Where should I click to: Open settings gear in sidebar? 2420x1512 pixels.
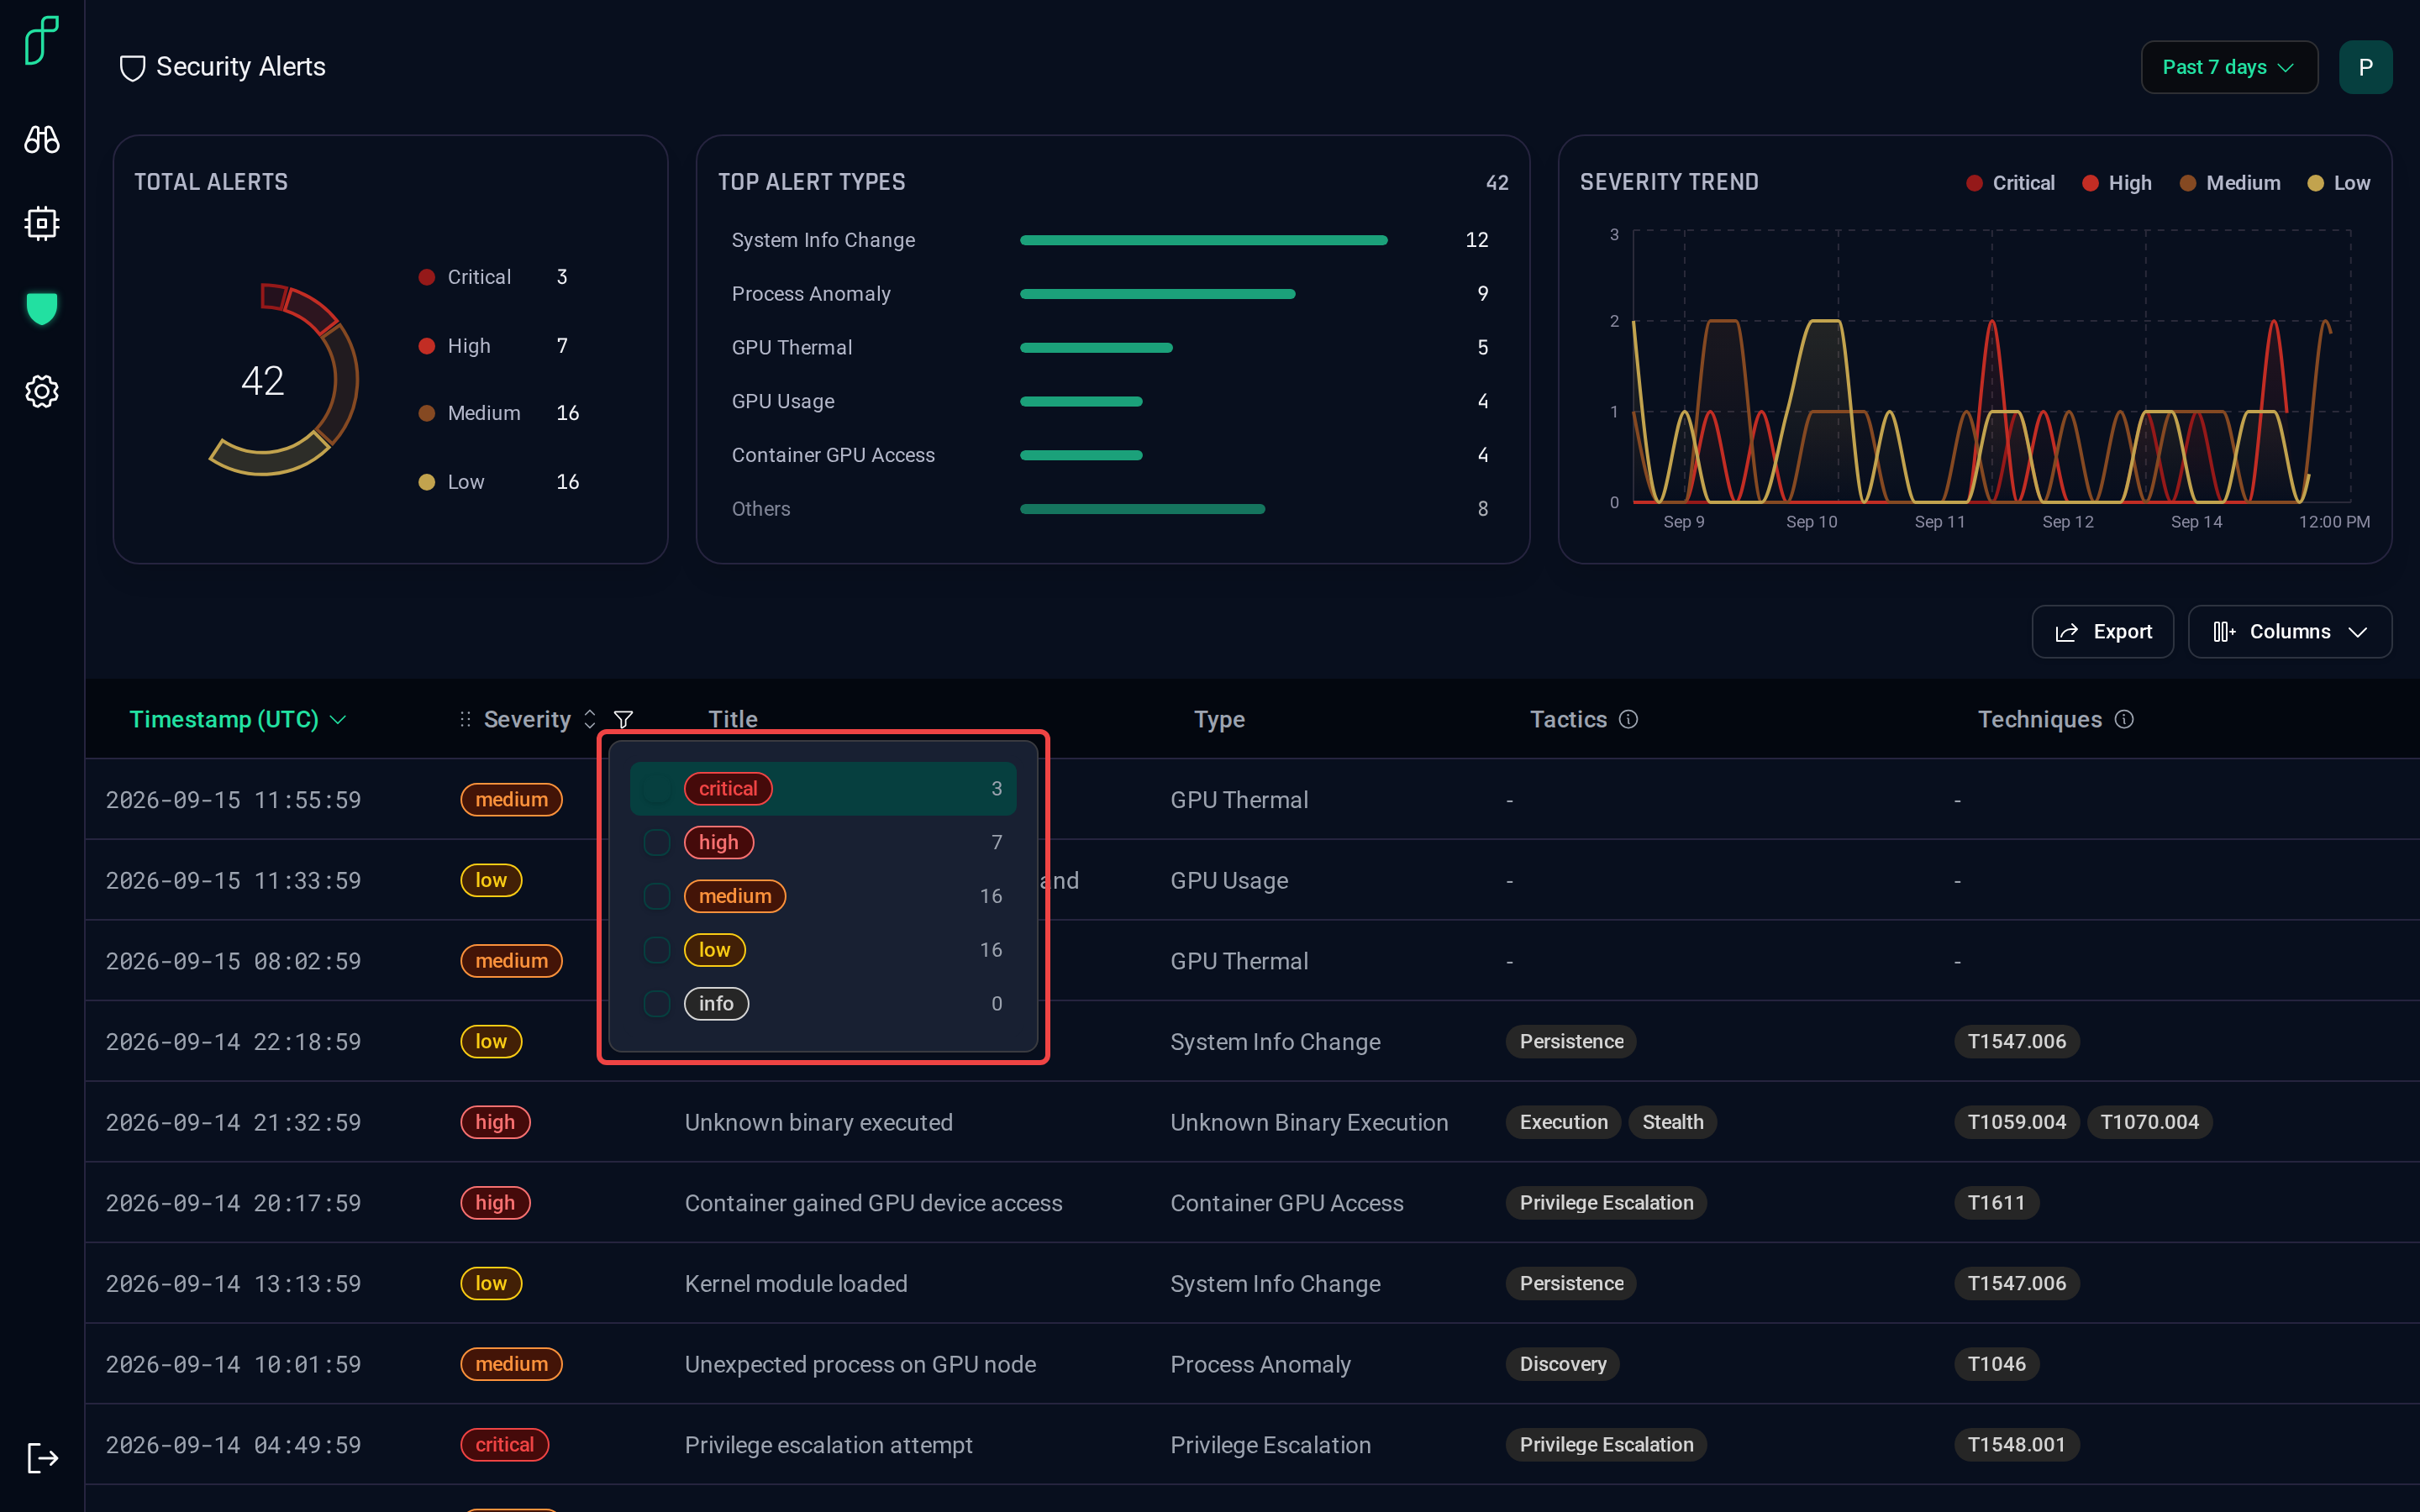[42, 391]
